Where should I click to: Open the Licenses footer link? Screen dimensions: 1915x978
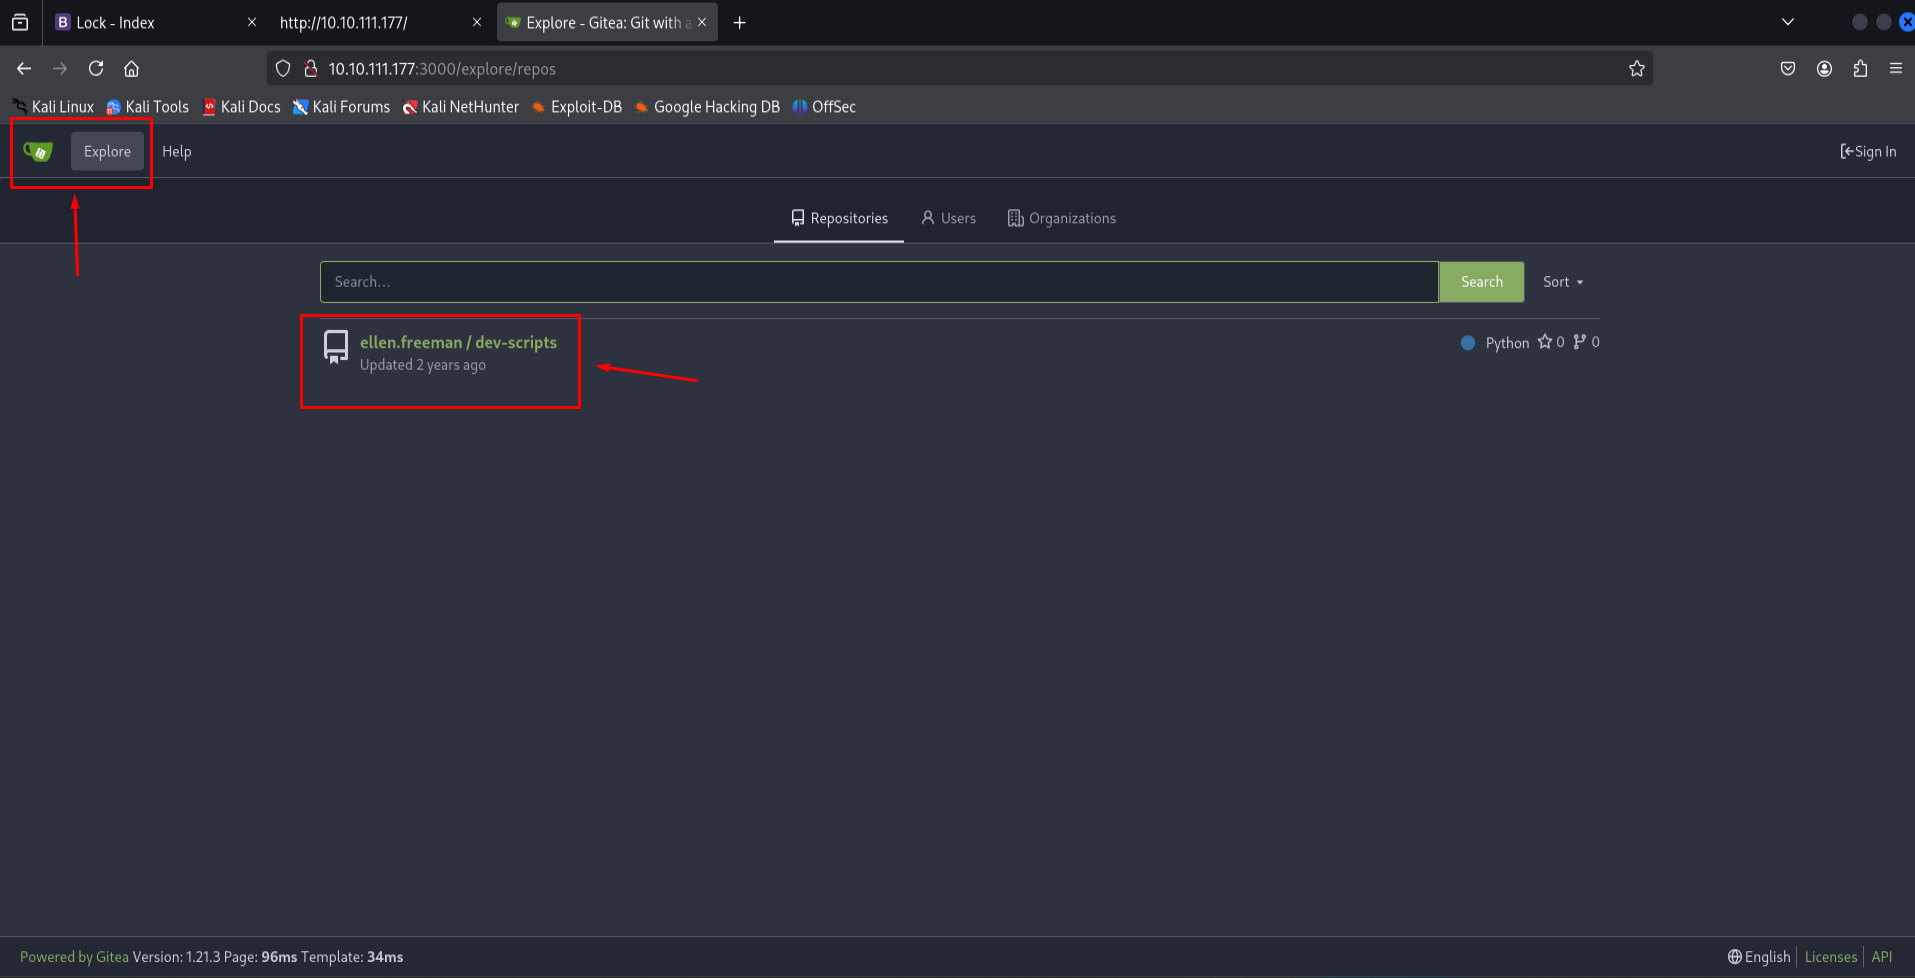click(1830, 957)
